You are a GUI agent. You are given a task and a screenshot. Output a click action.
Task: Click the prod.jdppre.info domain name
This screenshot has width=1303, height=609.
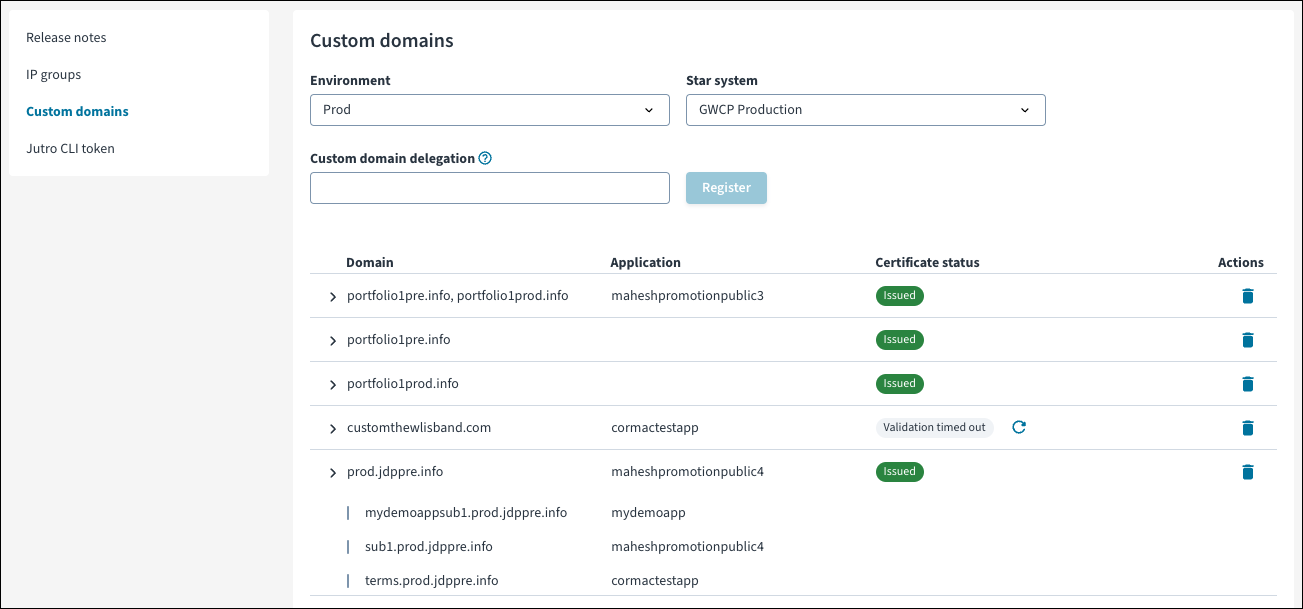(395, 472)
